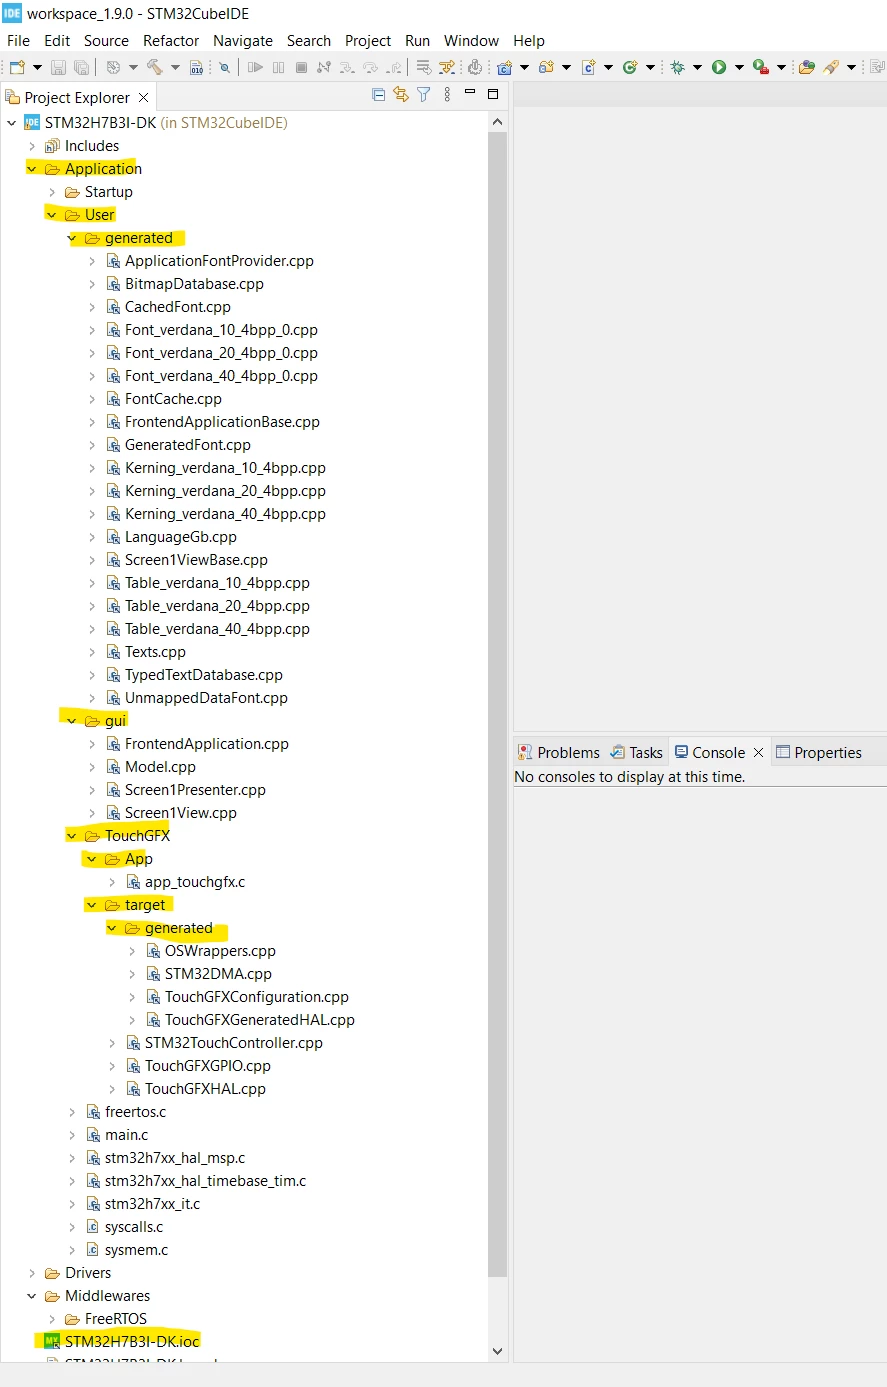Click the Project Explorer vertical scrollbar thumb

coord(497,705)
